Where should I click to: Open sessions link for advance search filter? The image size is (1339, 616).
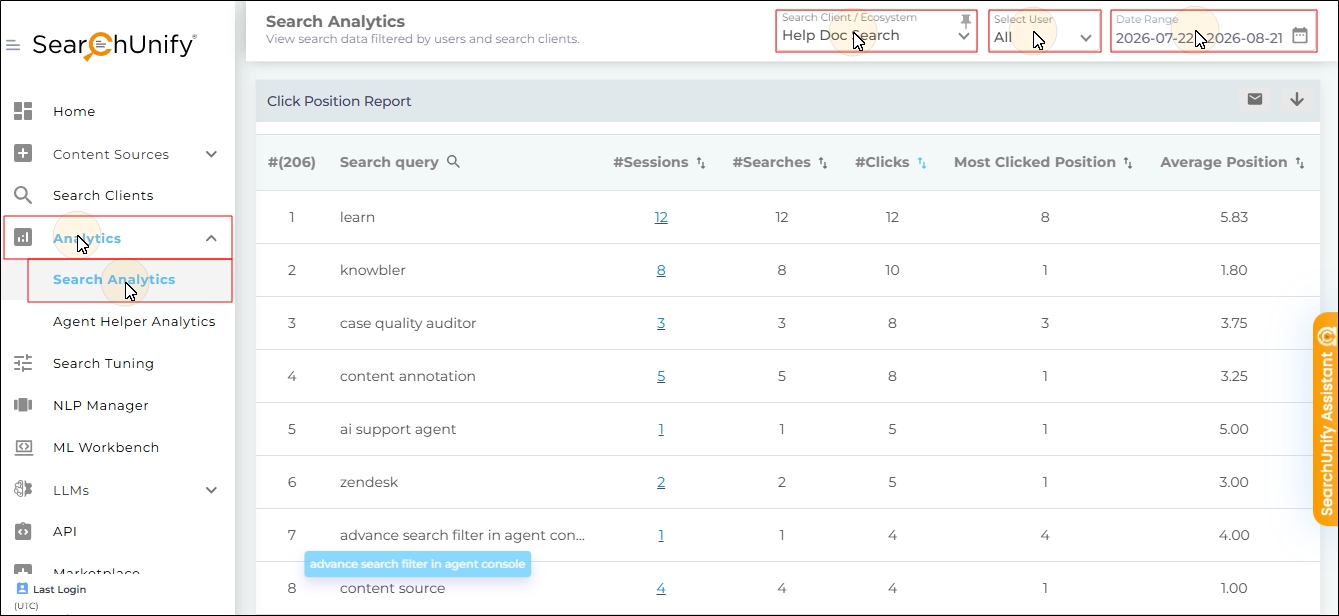click(661, 535)
